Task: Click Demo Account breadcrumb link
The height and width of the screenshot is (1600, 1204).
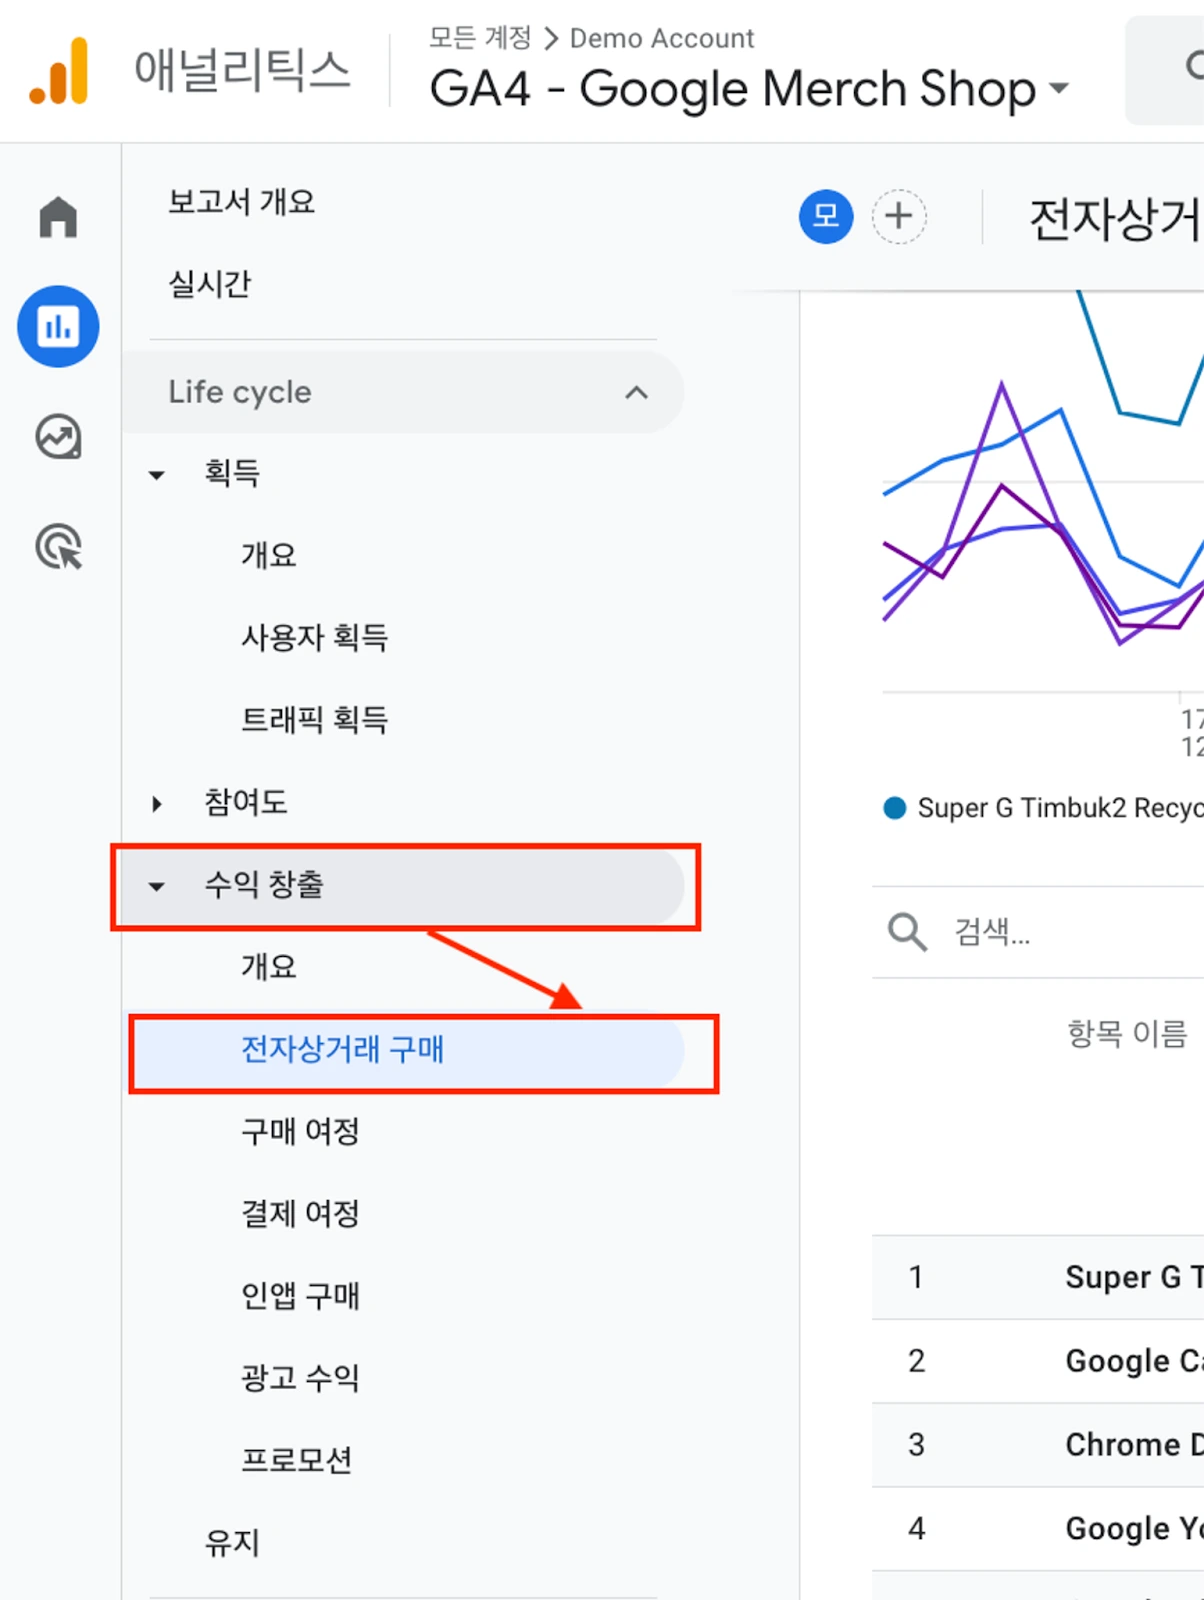Action: tap(662, 38)
